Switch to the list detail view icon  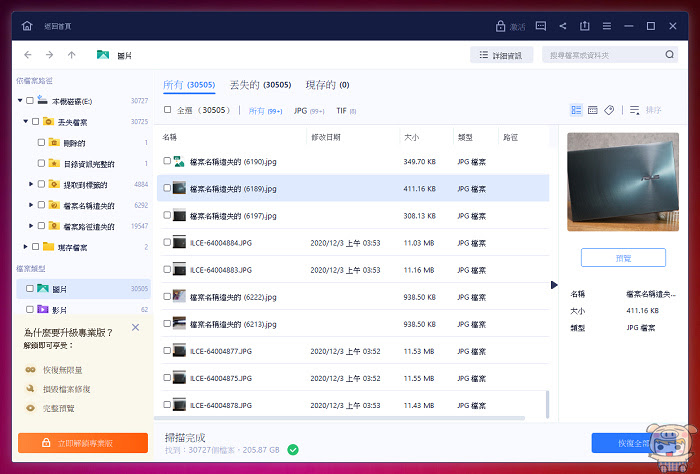pos(576,110)
